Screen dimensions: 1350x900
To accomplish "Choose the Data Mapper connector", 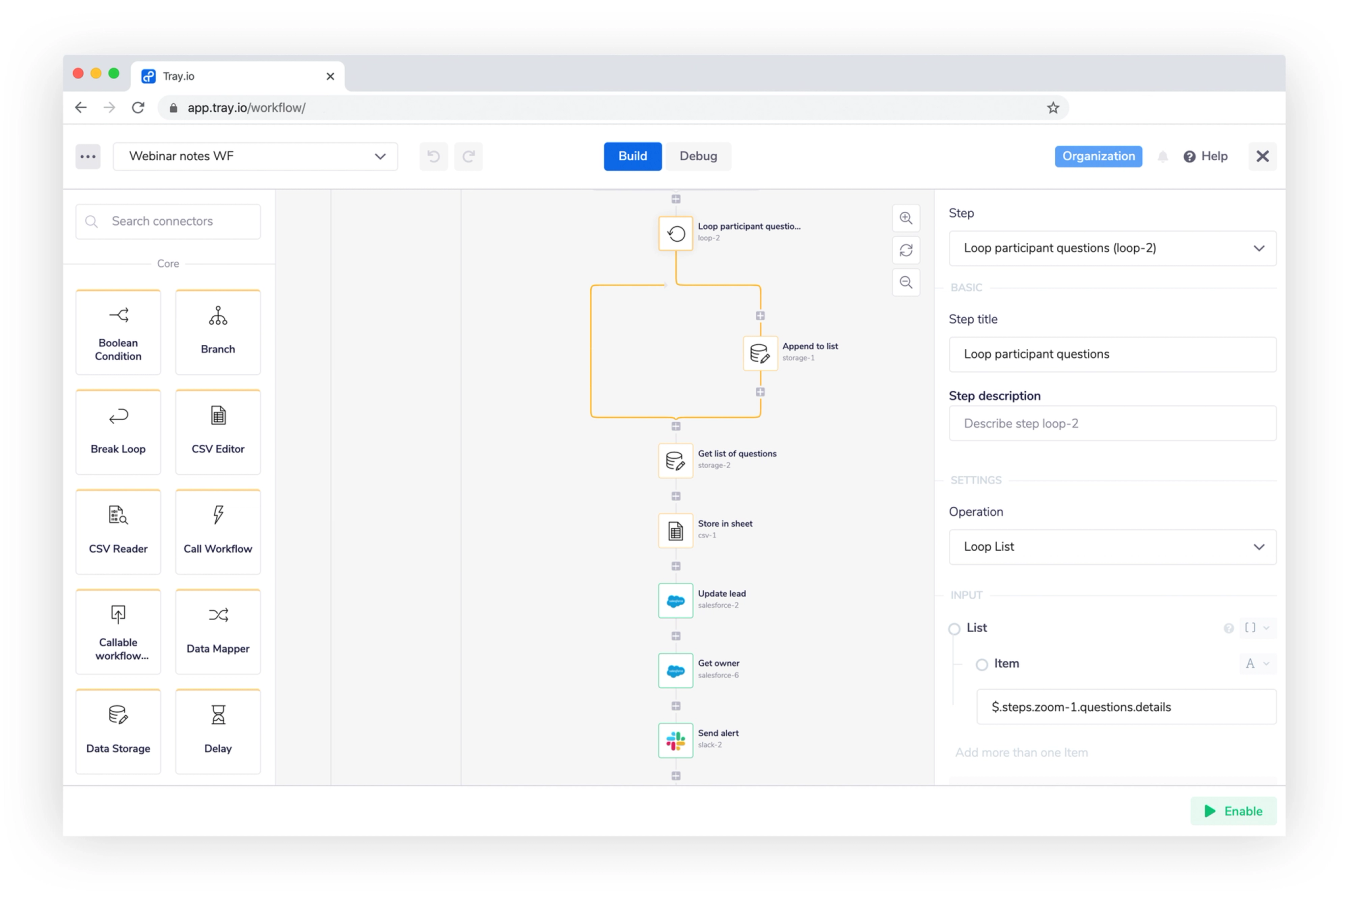I will click(218, 632).
